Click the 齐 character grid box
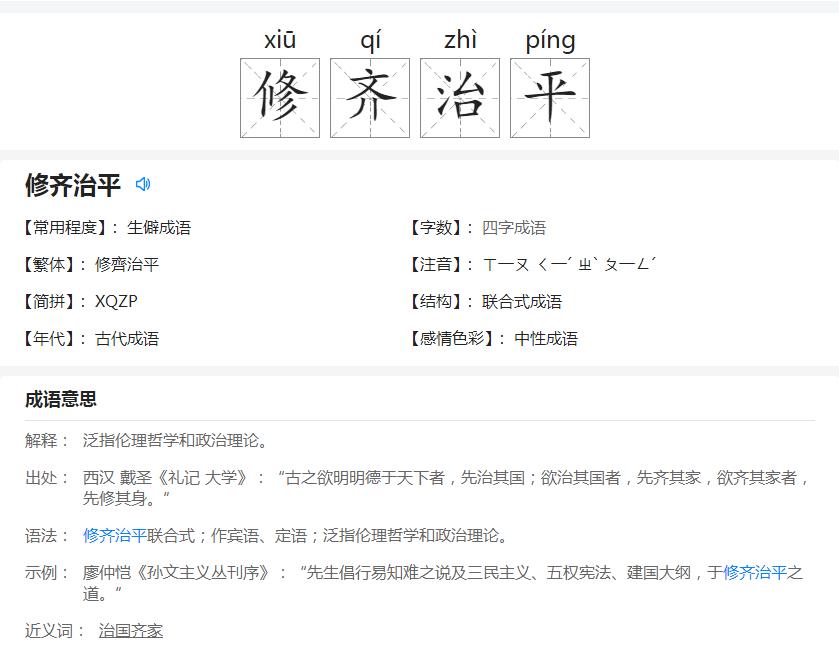 (x=370, y=98)
